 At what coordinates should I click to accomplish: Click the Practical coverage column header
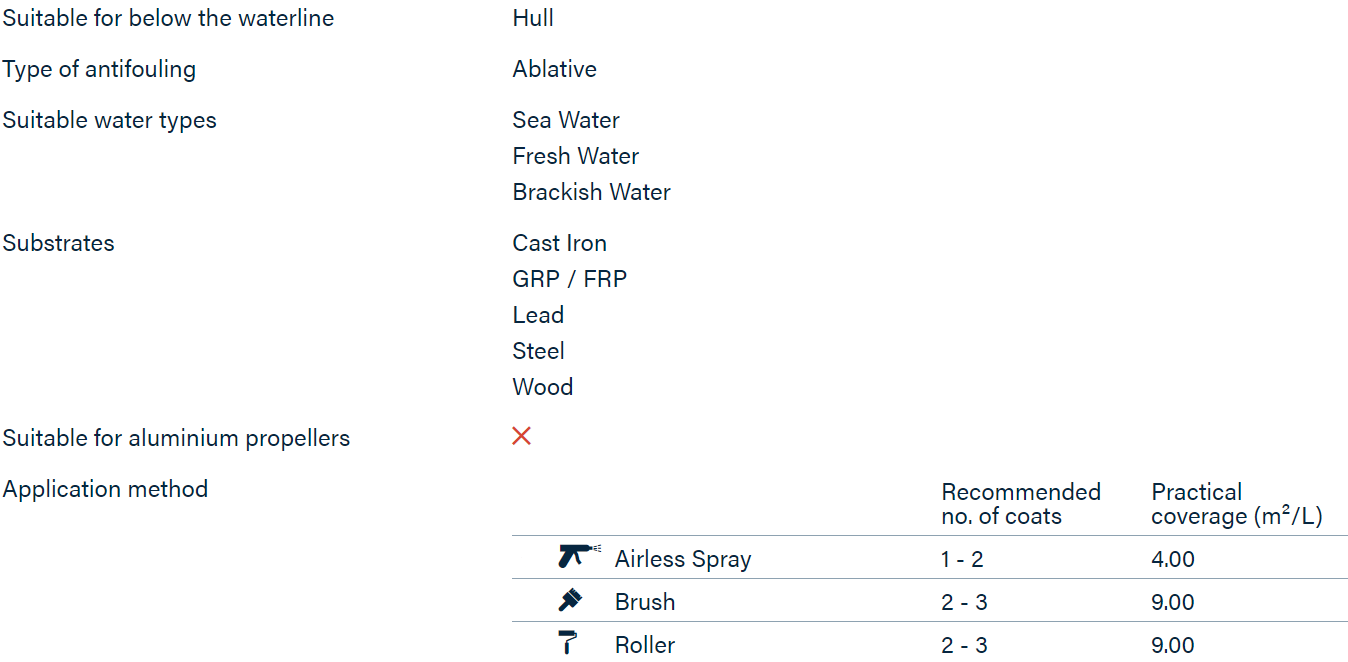coord(1237,504)
